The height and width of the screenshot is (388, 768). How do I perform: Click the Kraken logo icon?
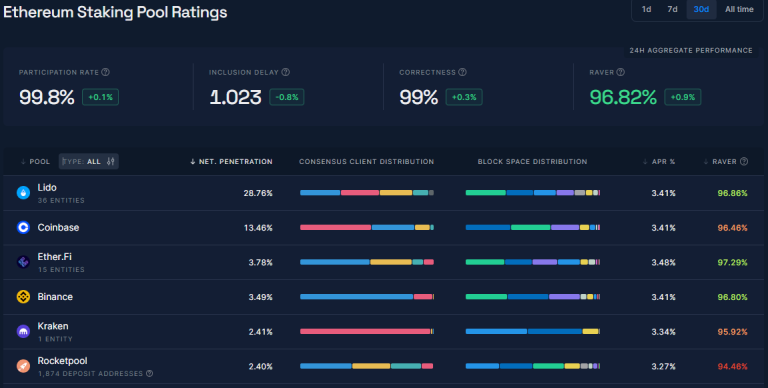tap(23, 332)
